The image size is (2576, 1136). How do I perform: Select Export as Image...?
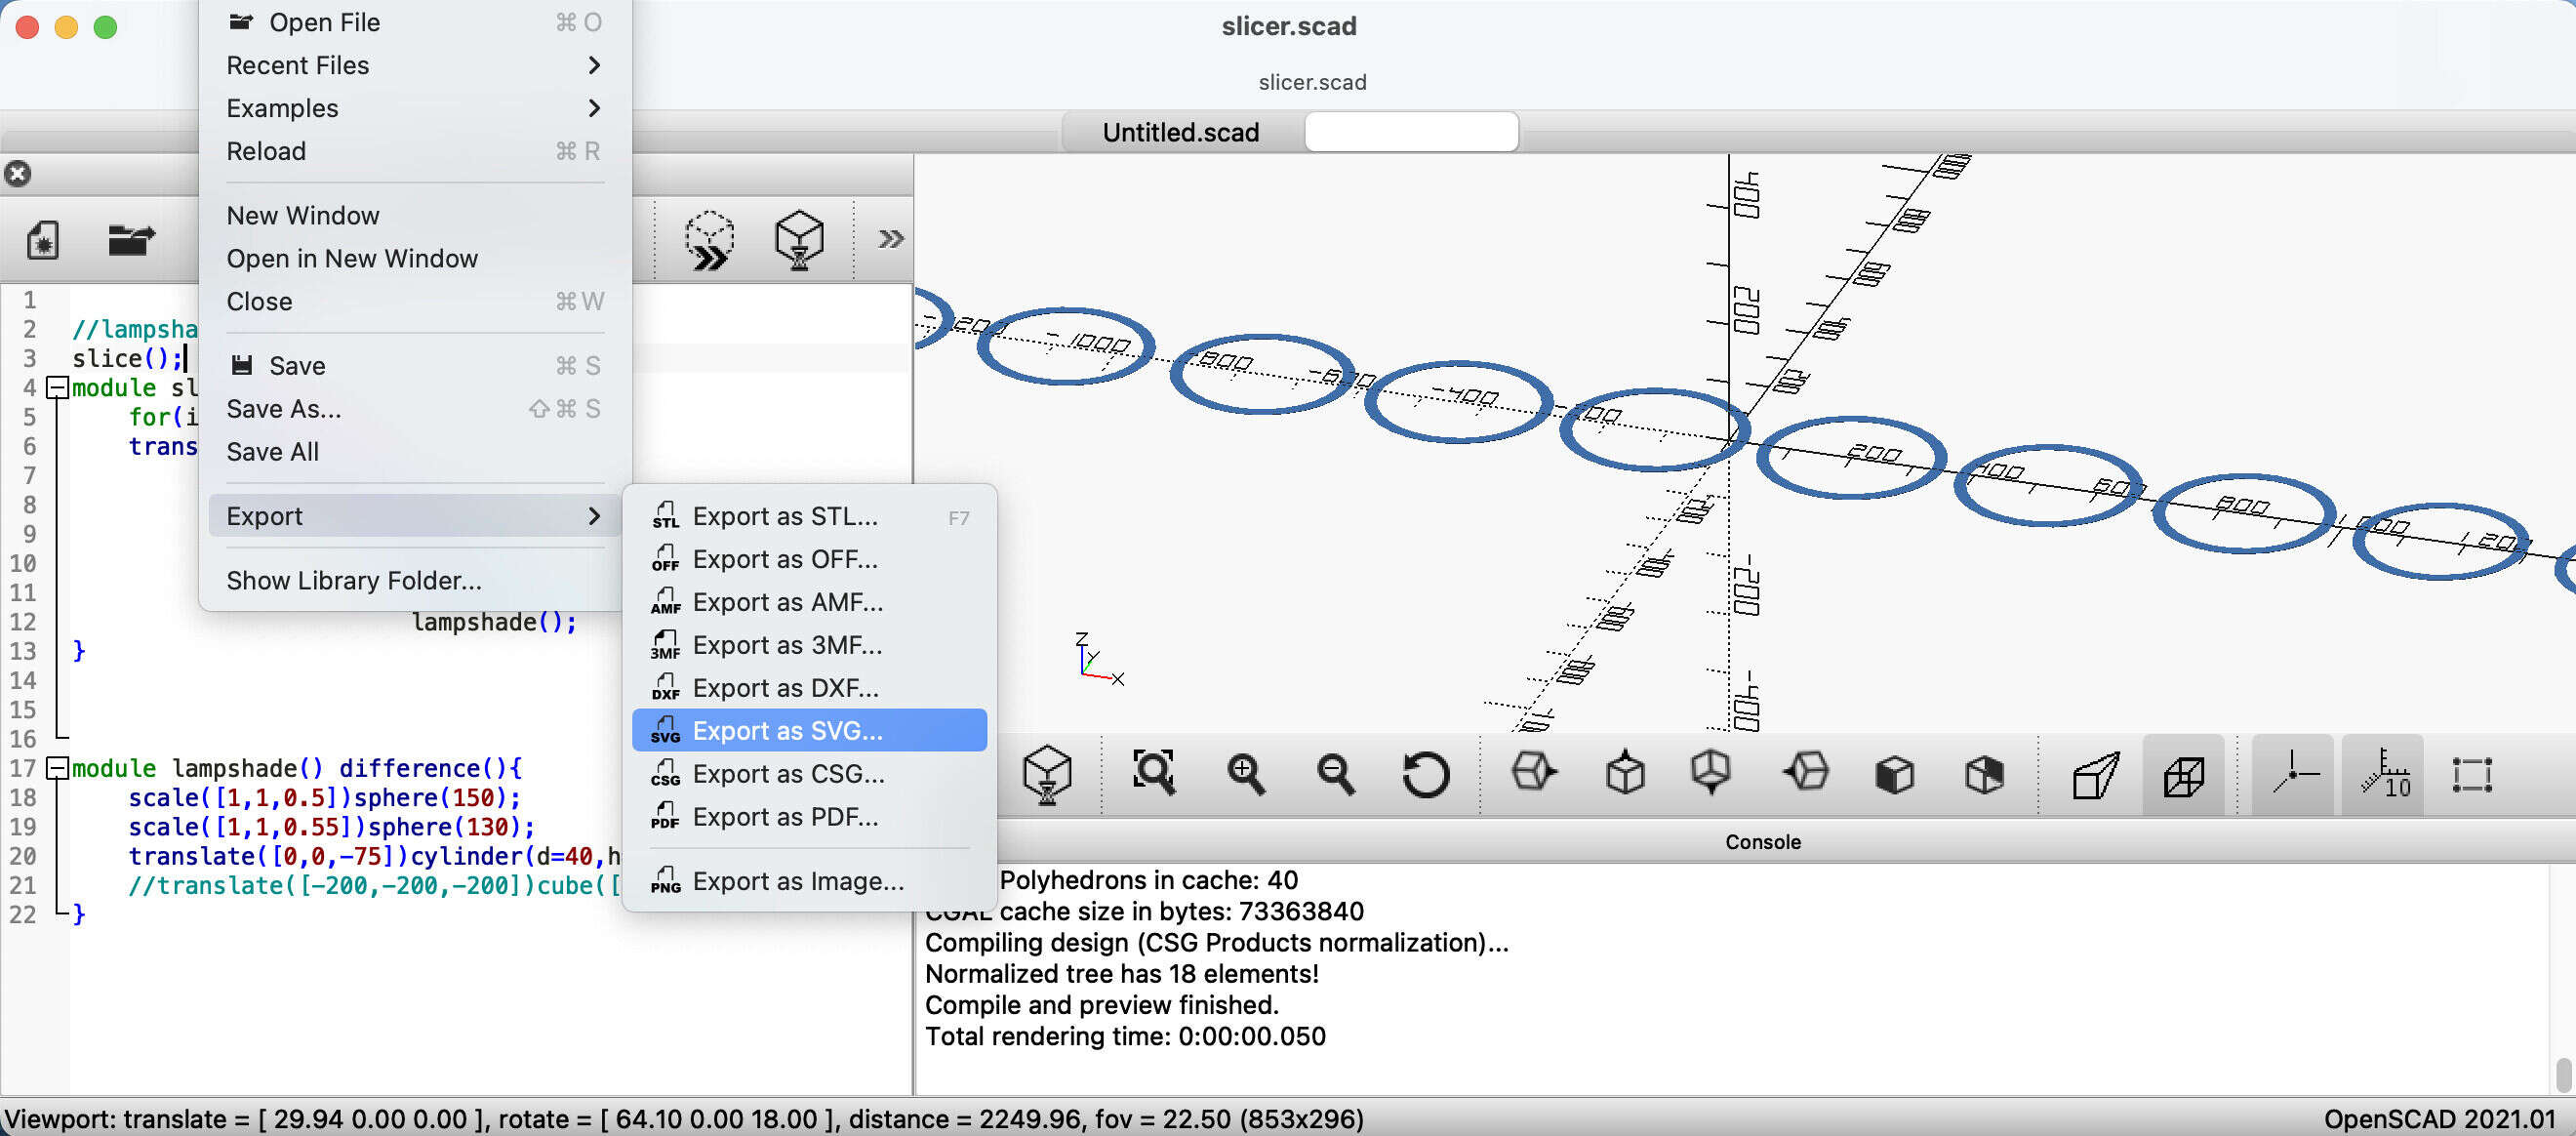809,881
